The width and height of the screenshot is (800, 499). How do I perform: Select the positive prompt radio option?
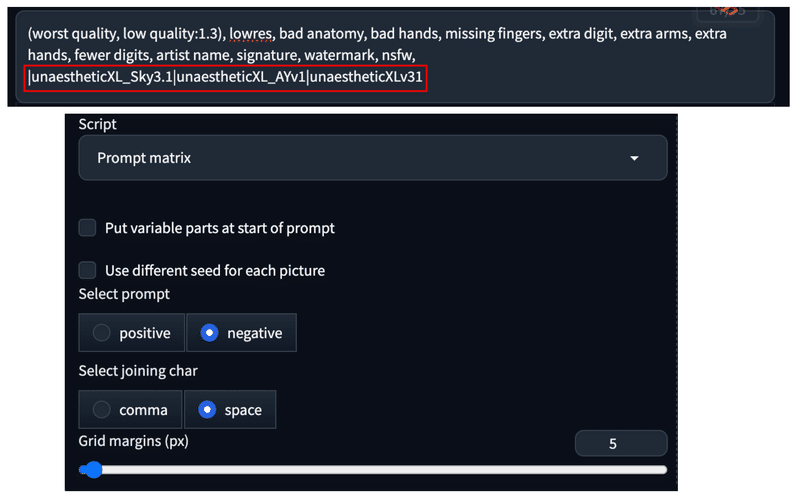132,333
